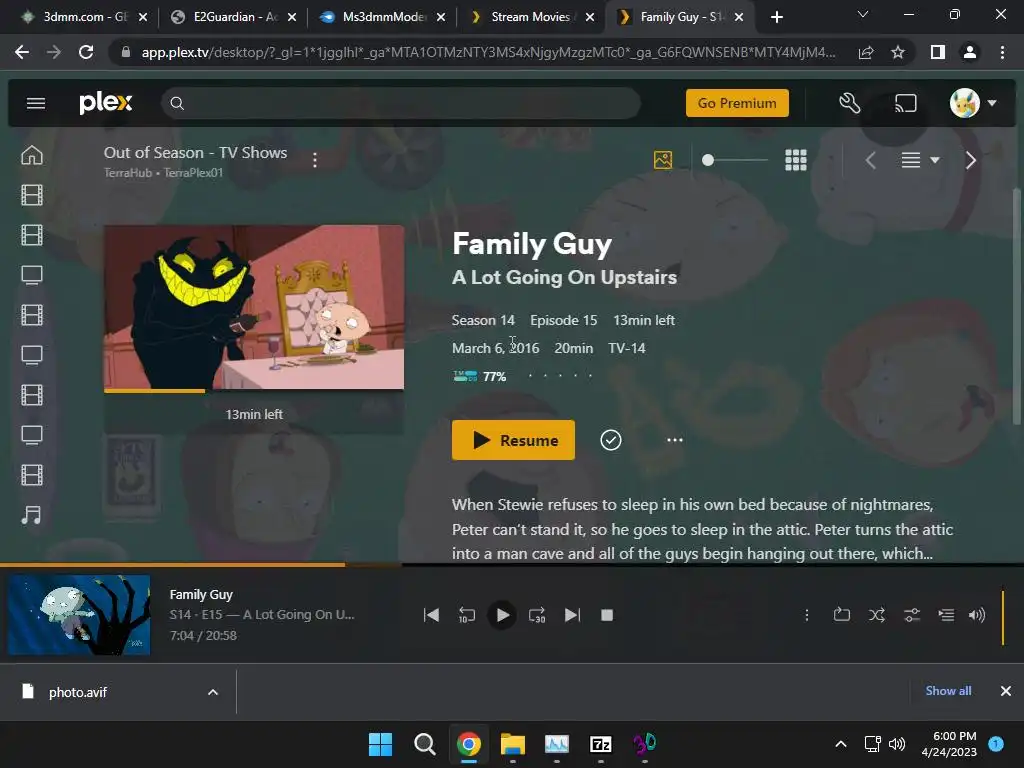
Task: Open the cast to device icon
Action: (905, 103)
